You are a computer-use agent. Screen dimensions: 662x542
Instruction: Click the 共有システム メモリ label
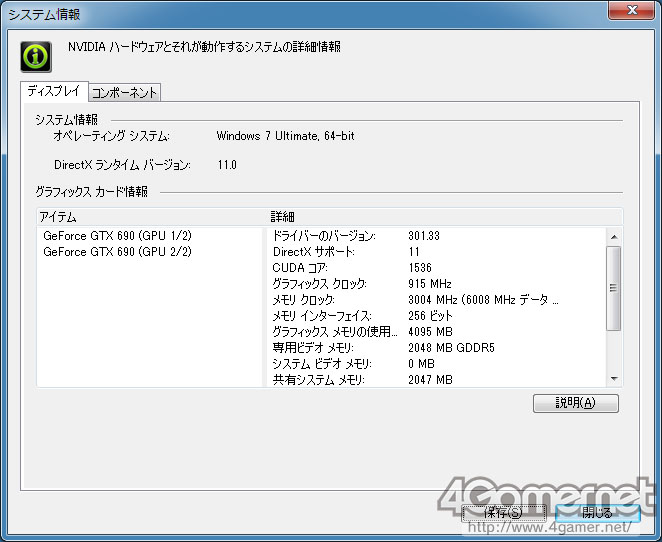(319, 379)
